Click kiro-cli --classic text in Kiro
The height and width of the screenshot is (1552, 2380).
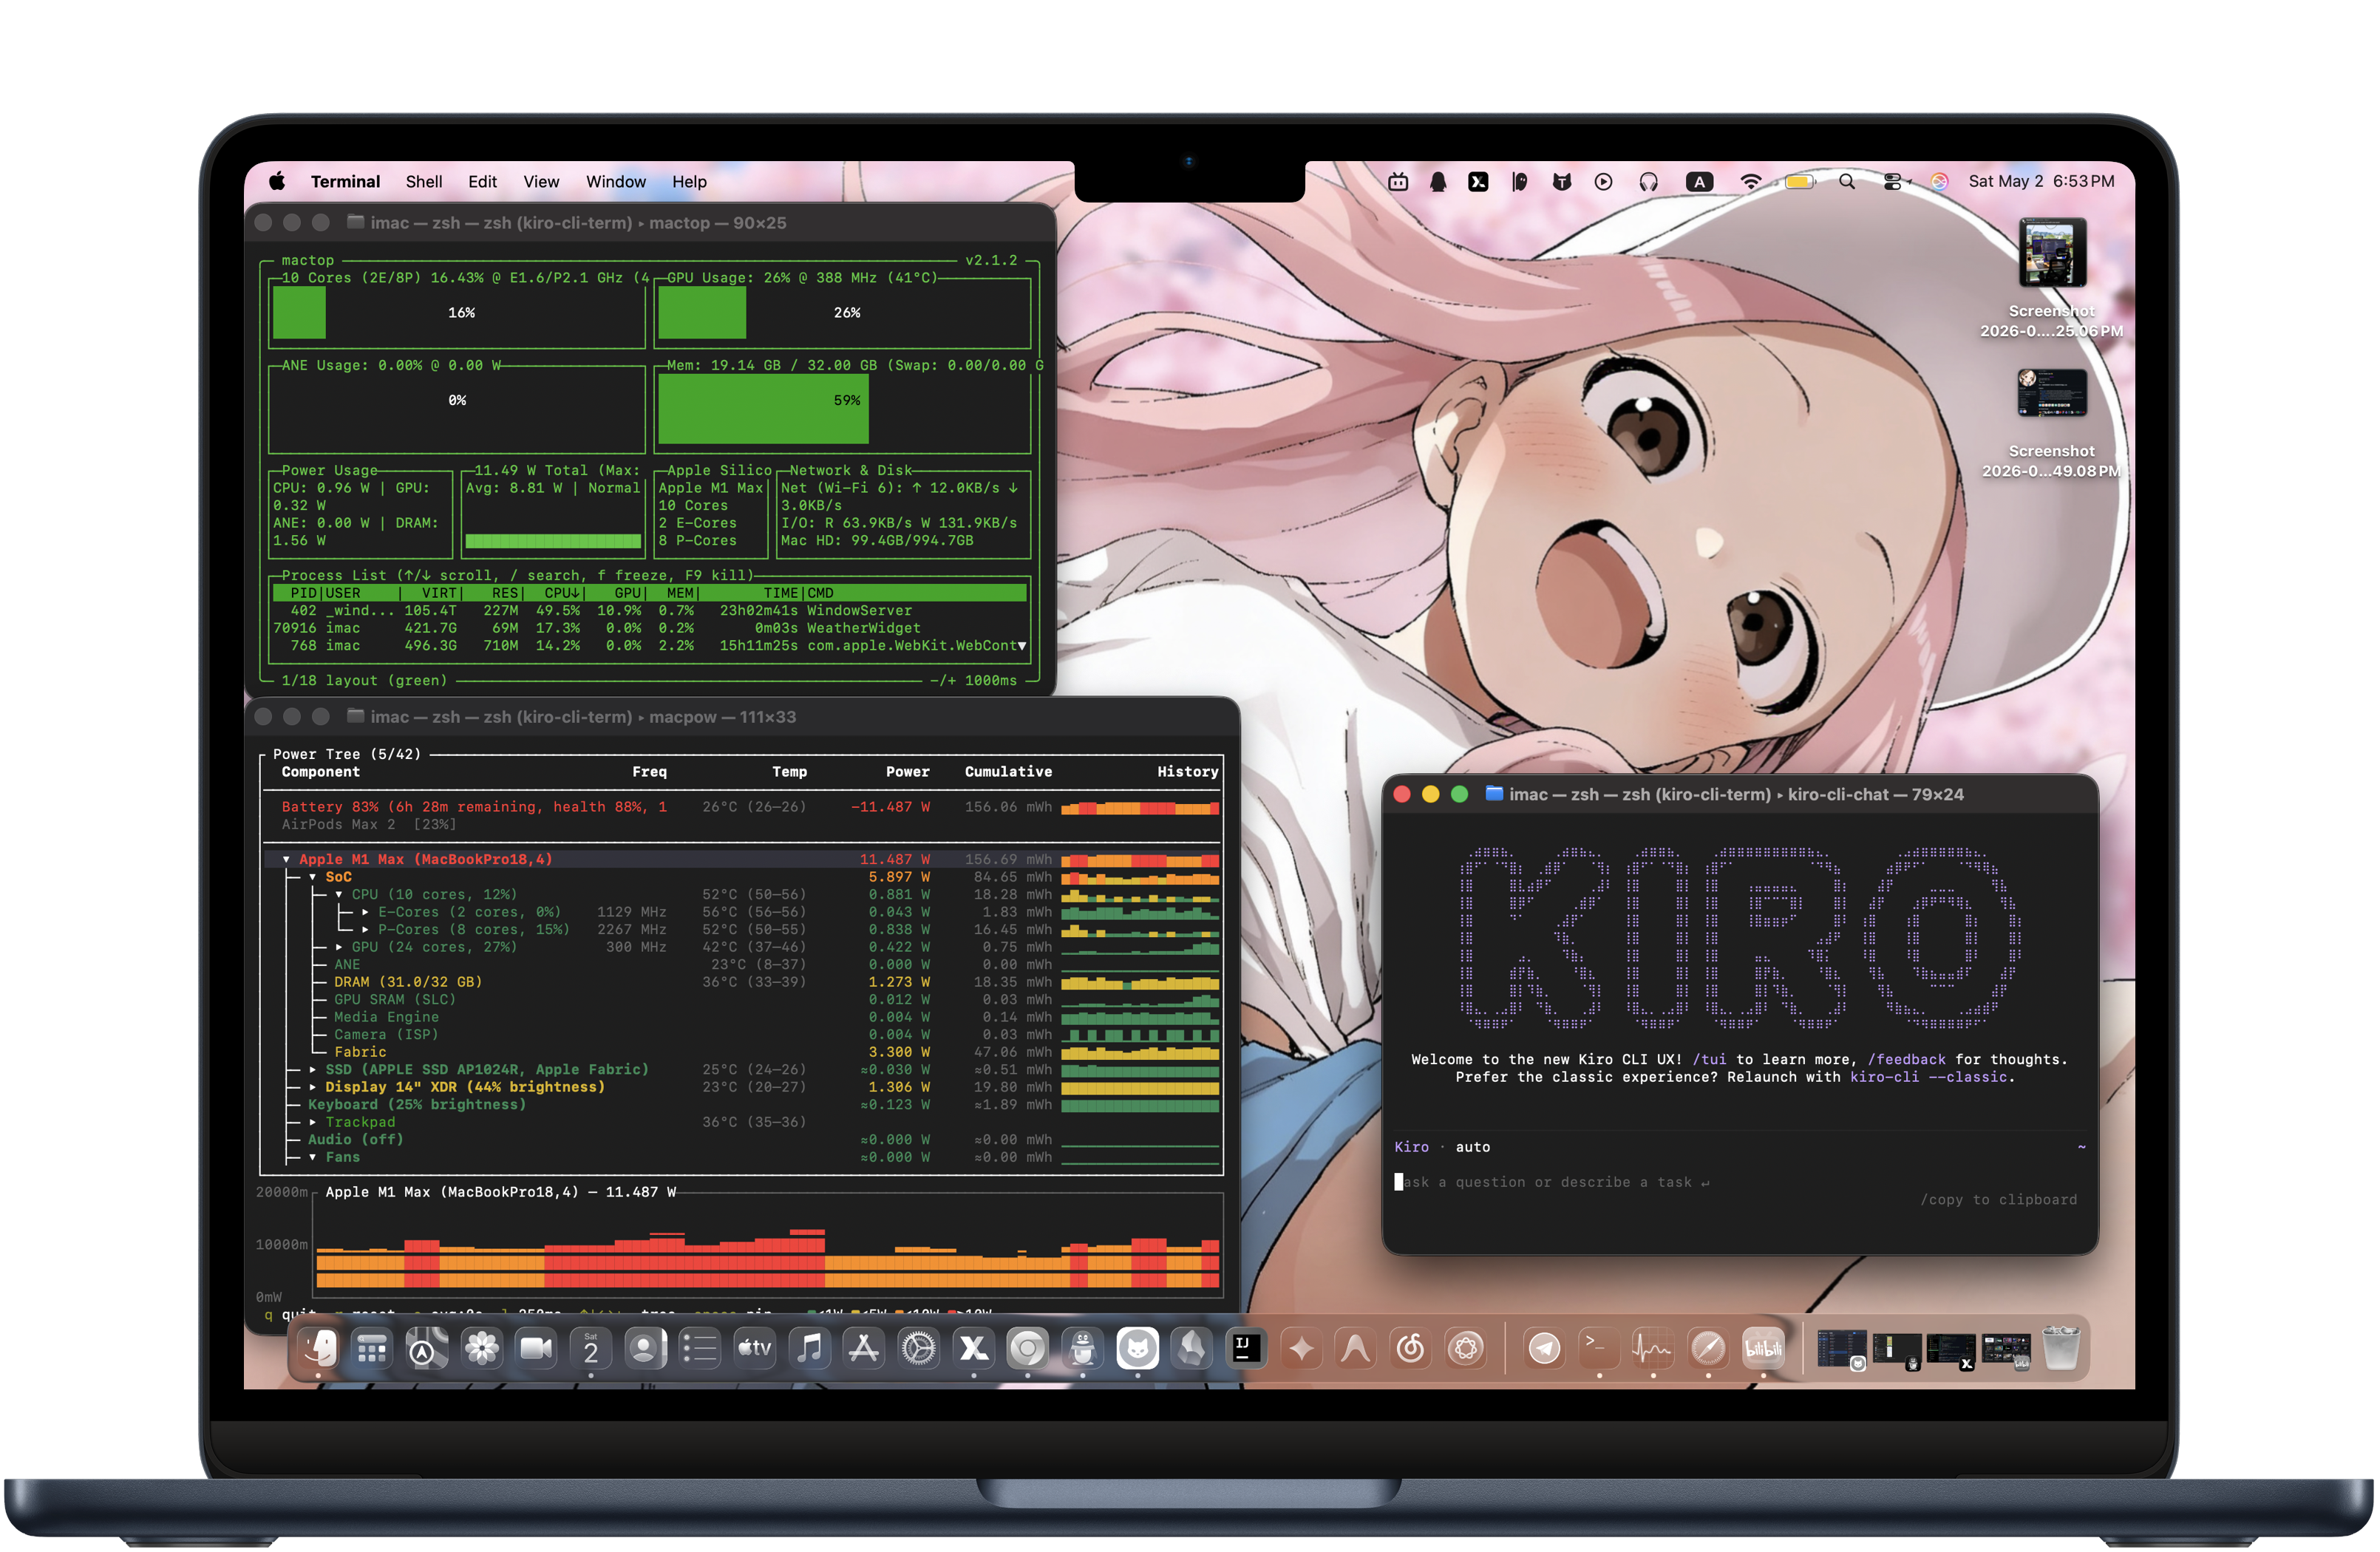tap(1928, 1078)
